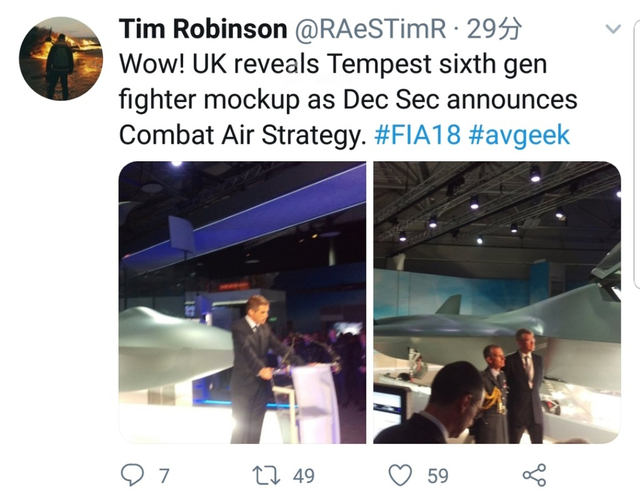Click the reply count 7
Image resolution: width=640 pixels, height=492 pixels.
pyautogui.click(x=161, y=475)
